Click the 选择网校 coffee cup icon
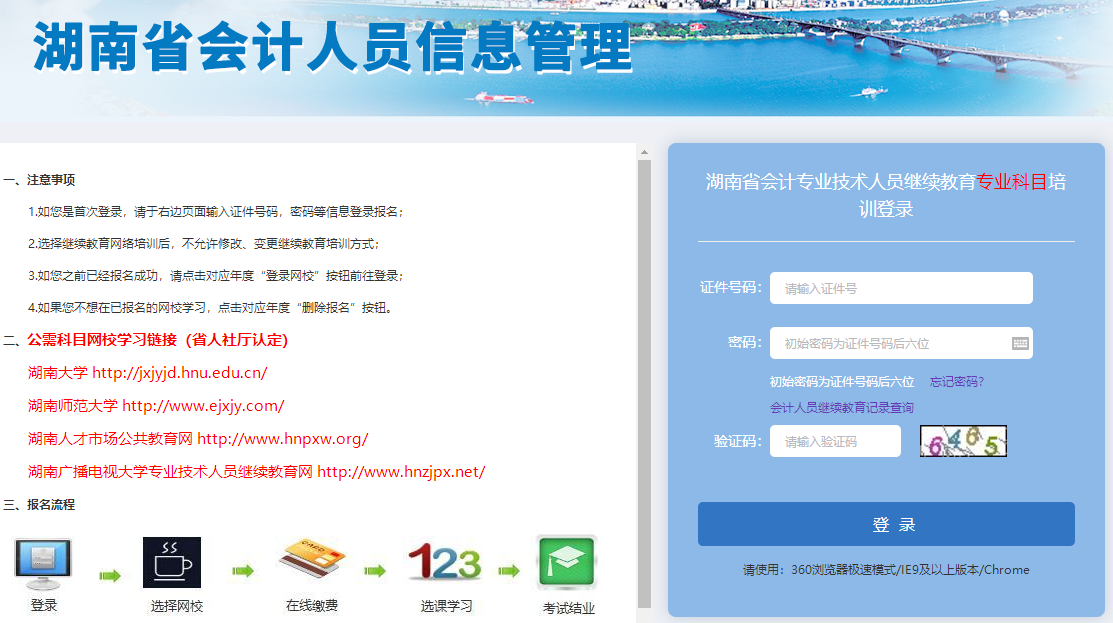1113x623 pixels. (170, 562)
